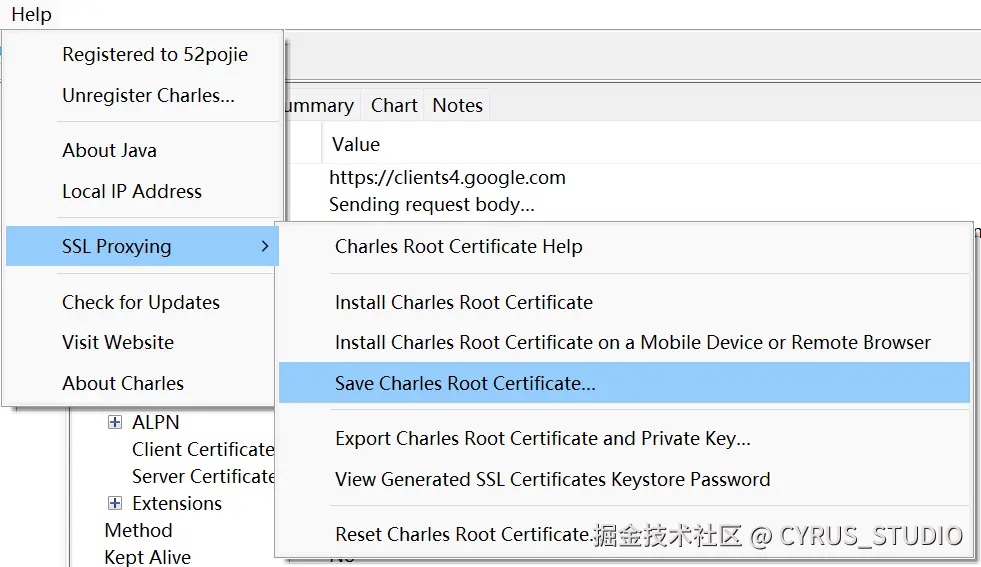Switch to the Notes tab
The height and width of the screenshot is (567, 981).
457,105
